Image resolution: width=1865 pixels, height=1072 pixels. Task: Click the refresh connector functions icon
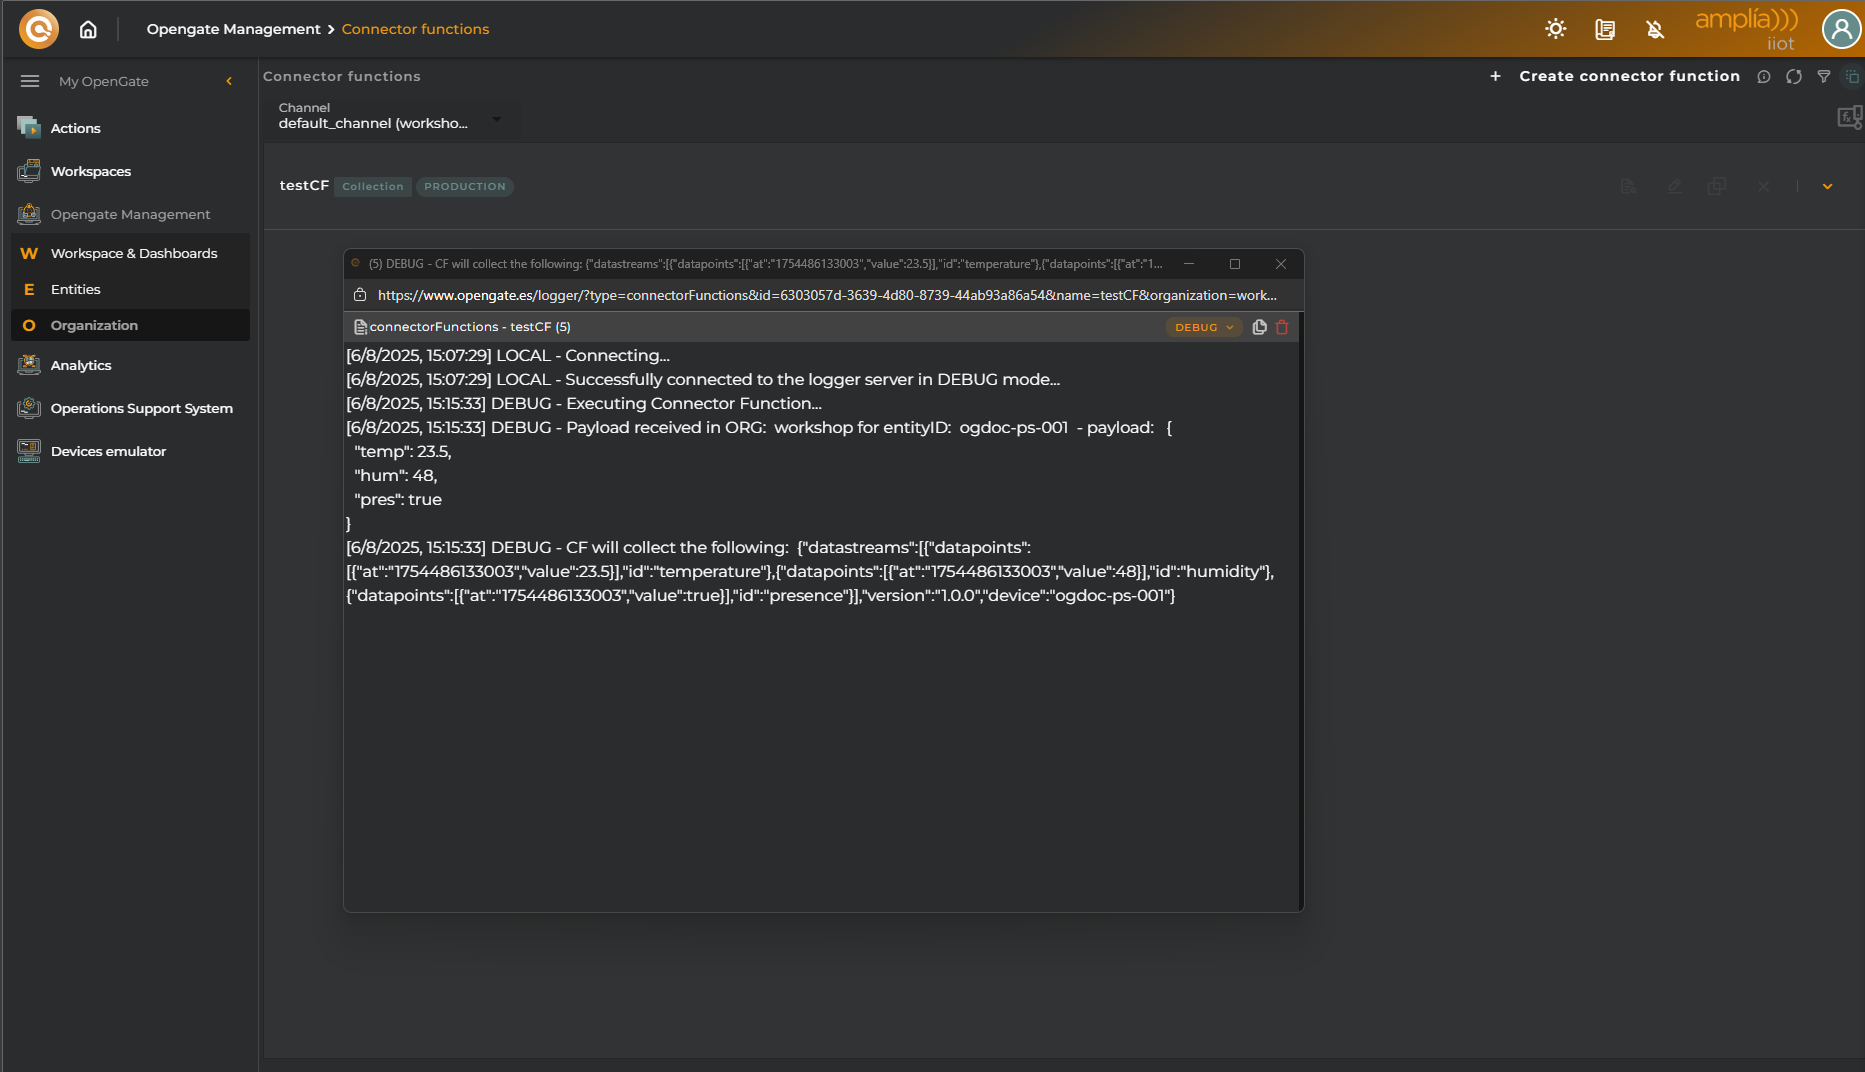click(1794, 77)
